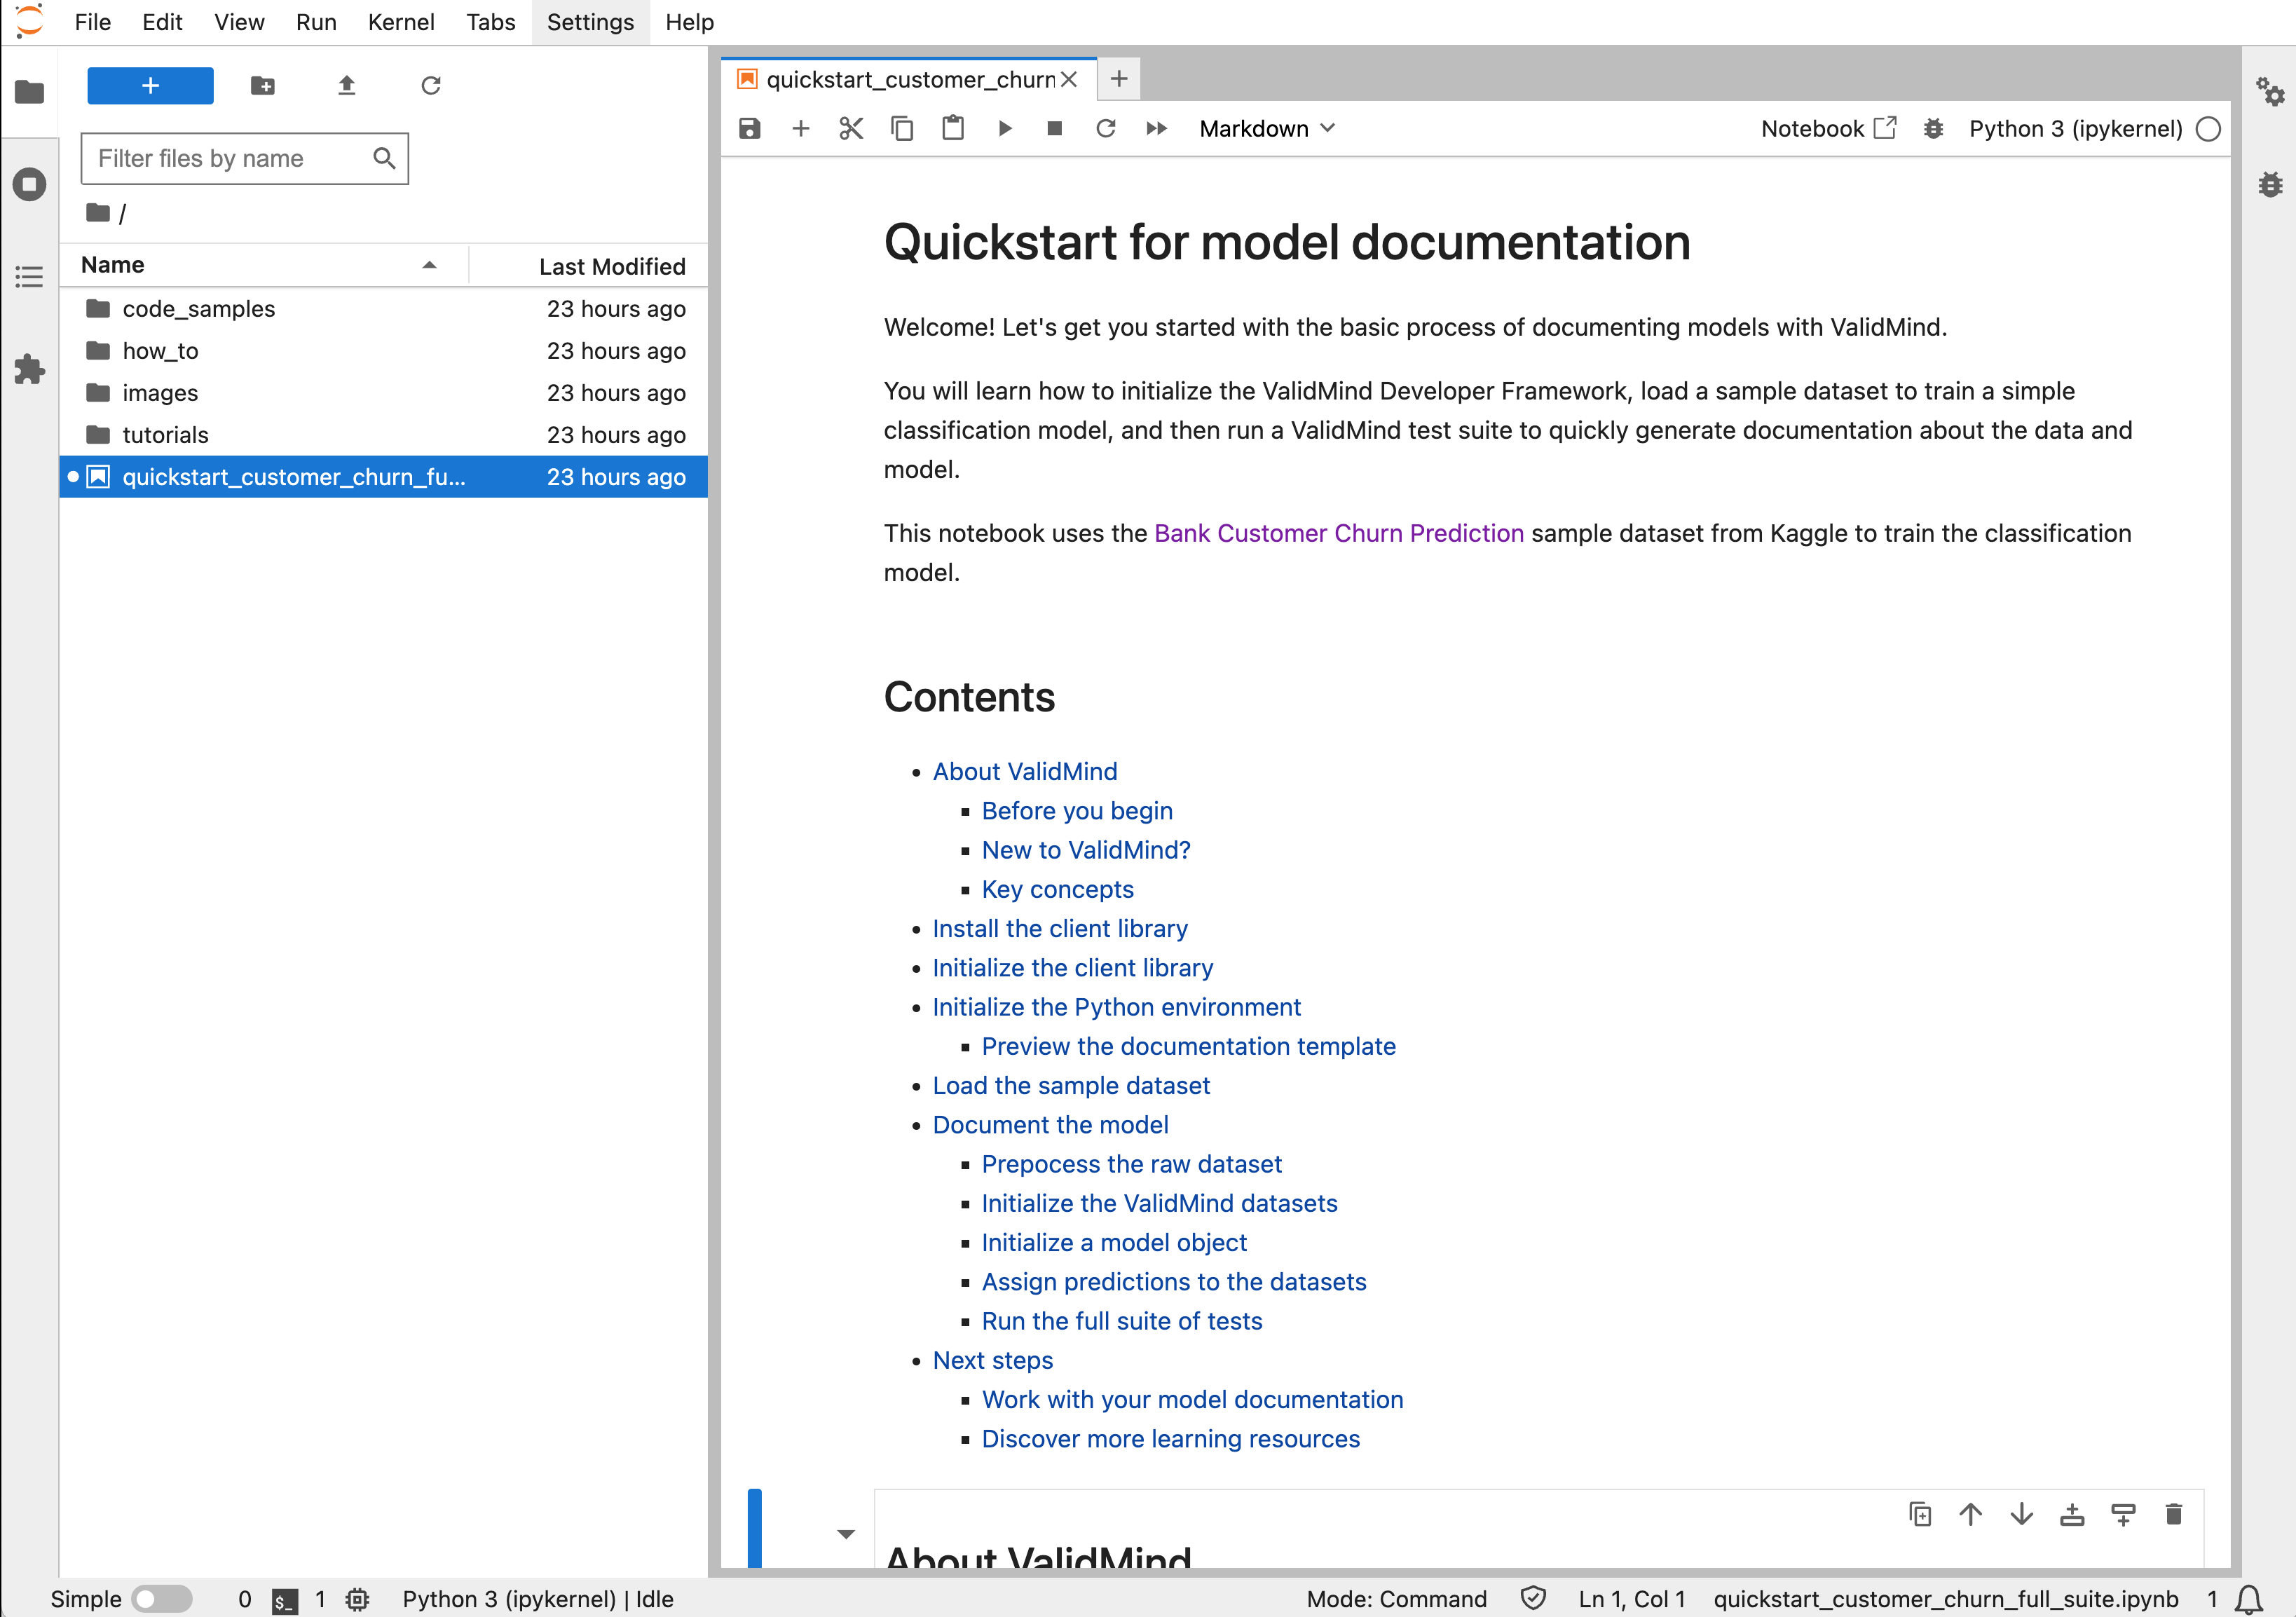The image size is (2296, 1617).
Task: Save the notebook using the save icon
Action: pos(749,128)
